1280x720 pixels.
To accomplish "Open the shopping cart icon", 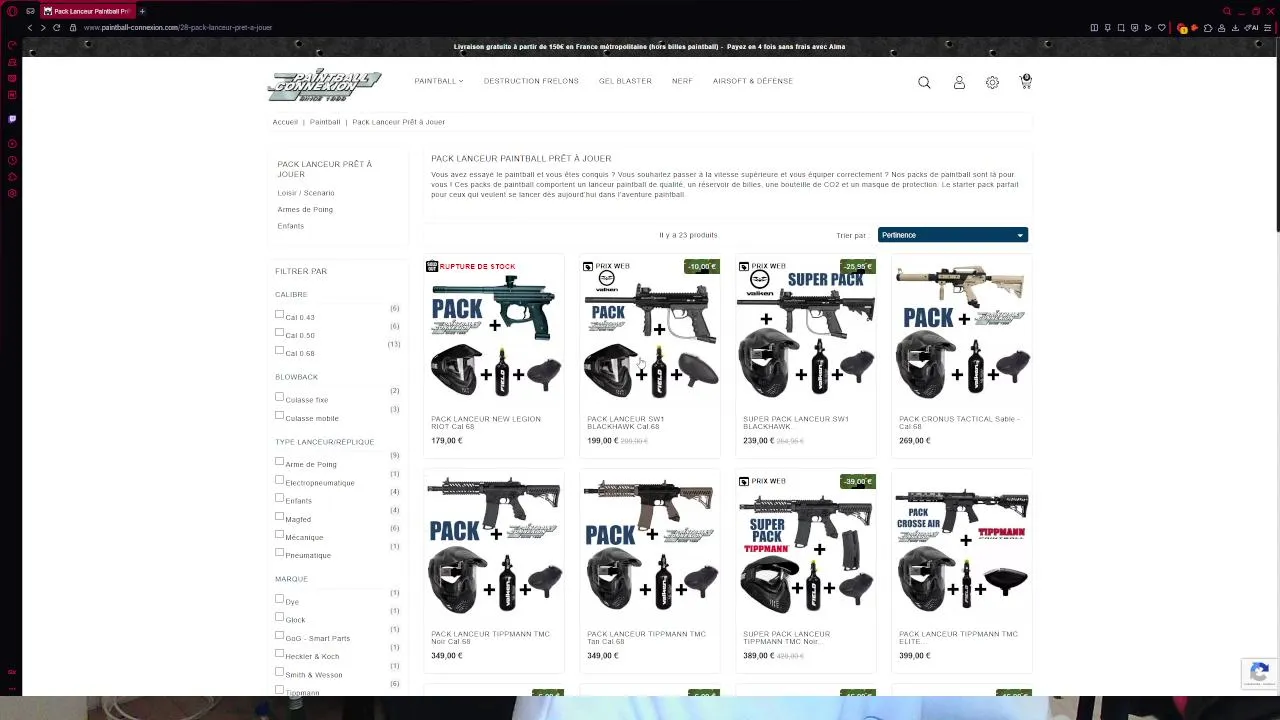I will pyautogui.click(x=1025, y=82).
